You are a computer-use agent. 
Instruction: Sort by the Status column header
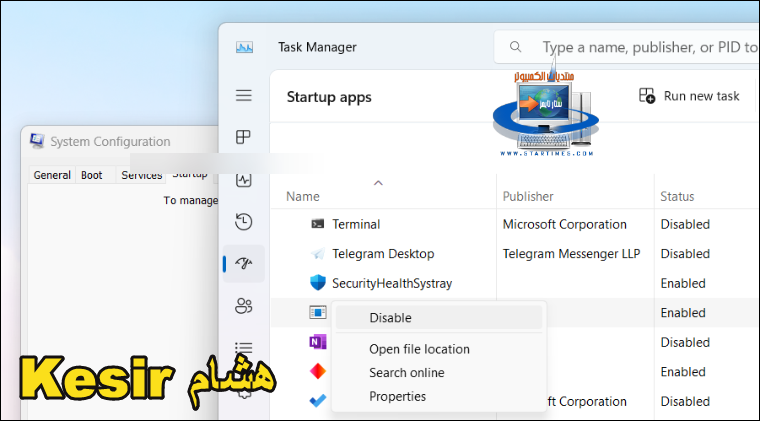677,196
